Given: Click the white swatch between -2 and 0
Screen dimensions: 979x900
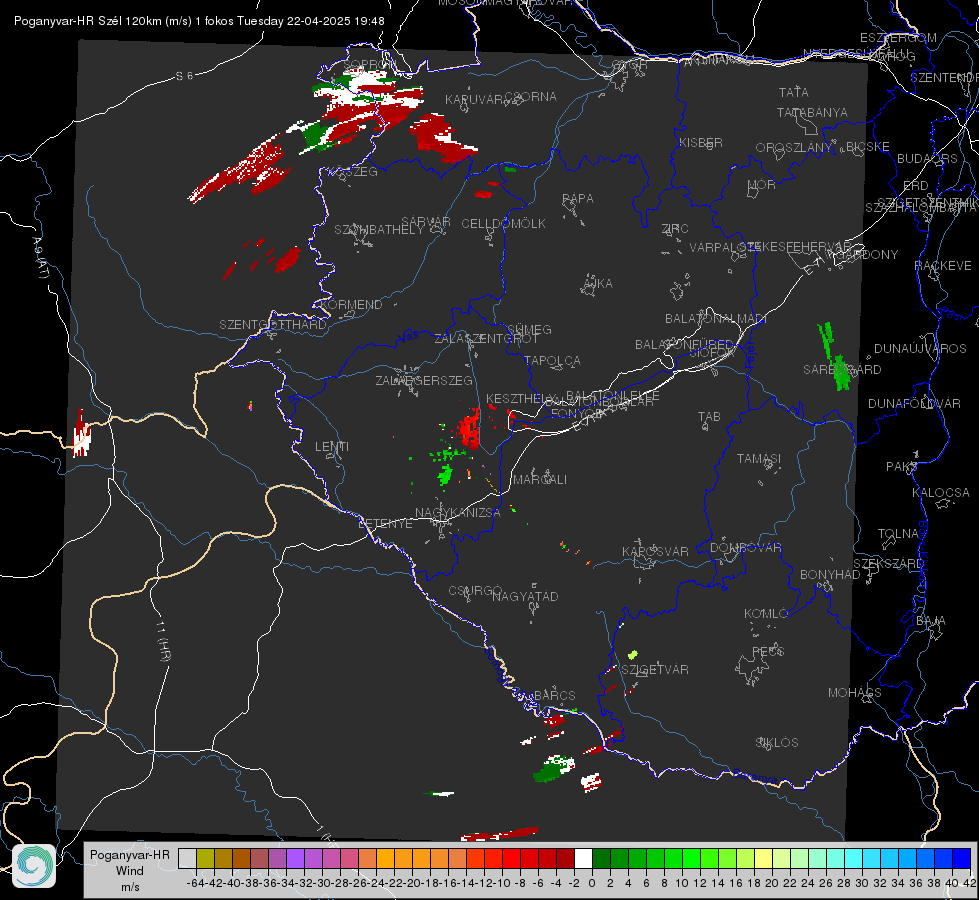Looking at the screenshot, I should coord(583,859).
